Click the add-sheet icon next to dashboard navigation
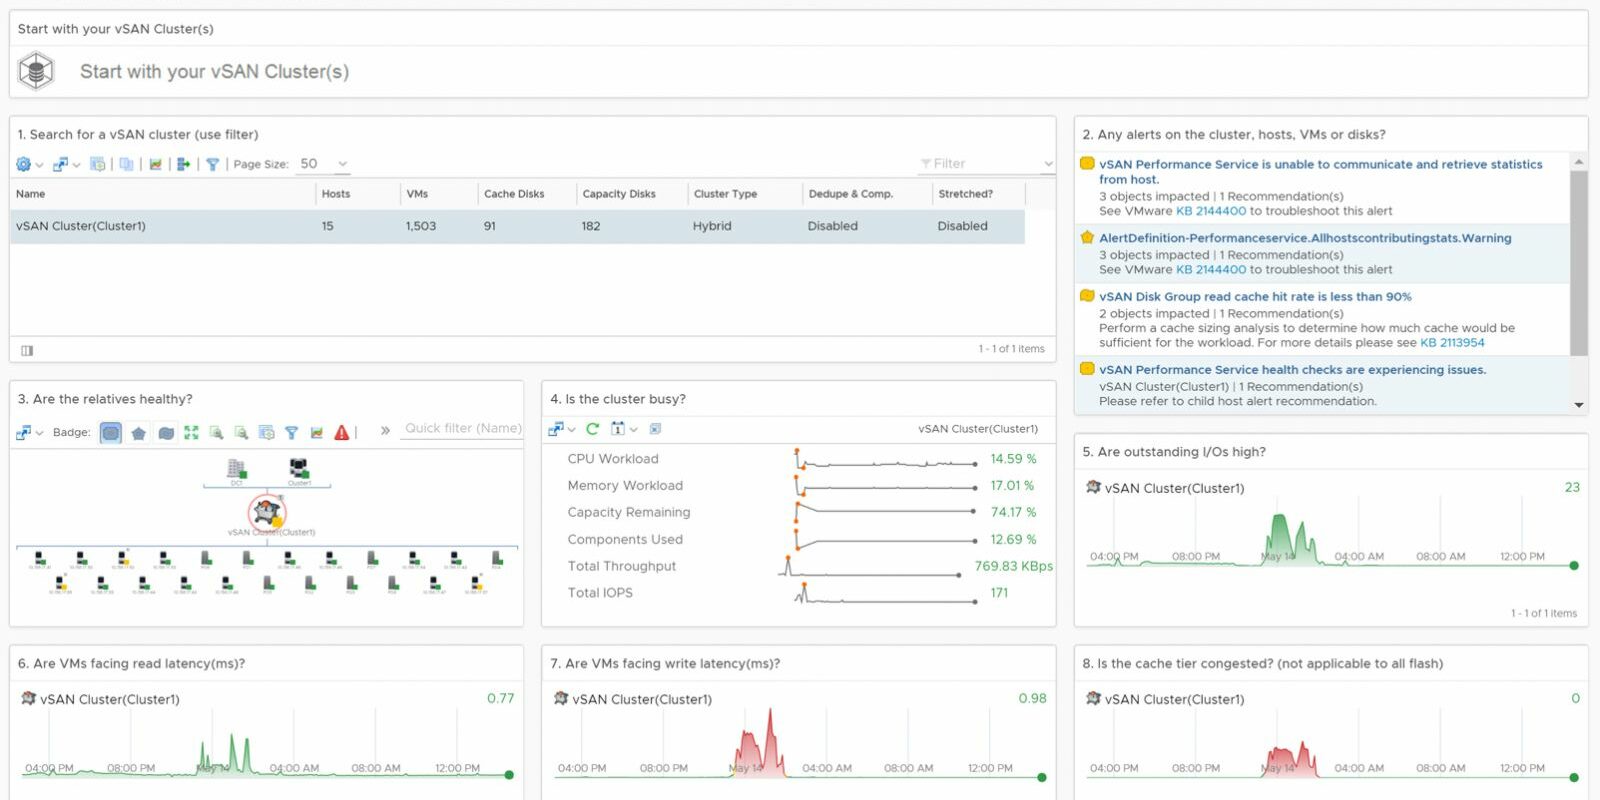Screen dimensions: 1600x800 97,164
